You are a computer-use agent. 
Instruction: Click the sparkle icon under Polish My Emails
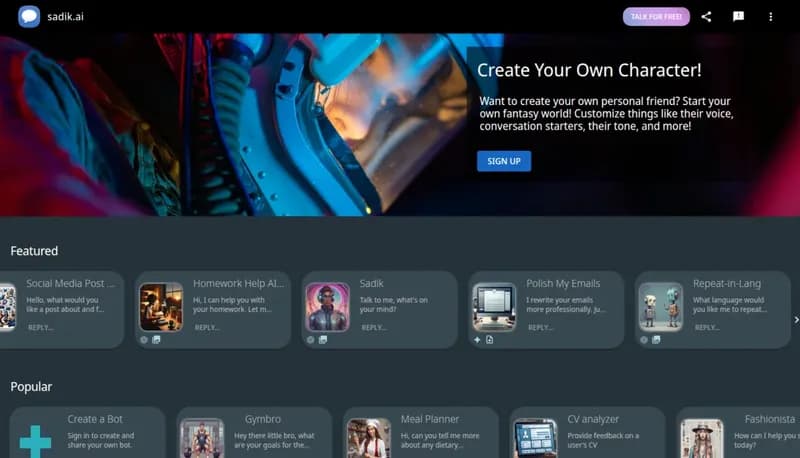pyautogui.click(x=477, y=340)
